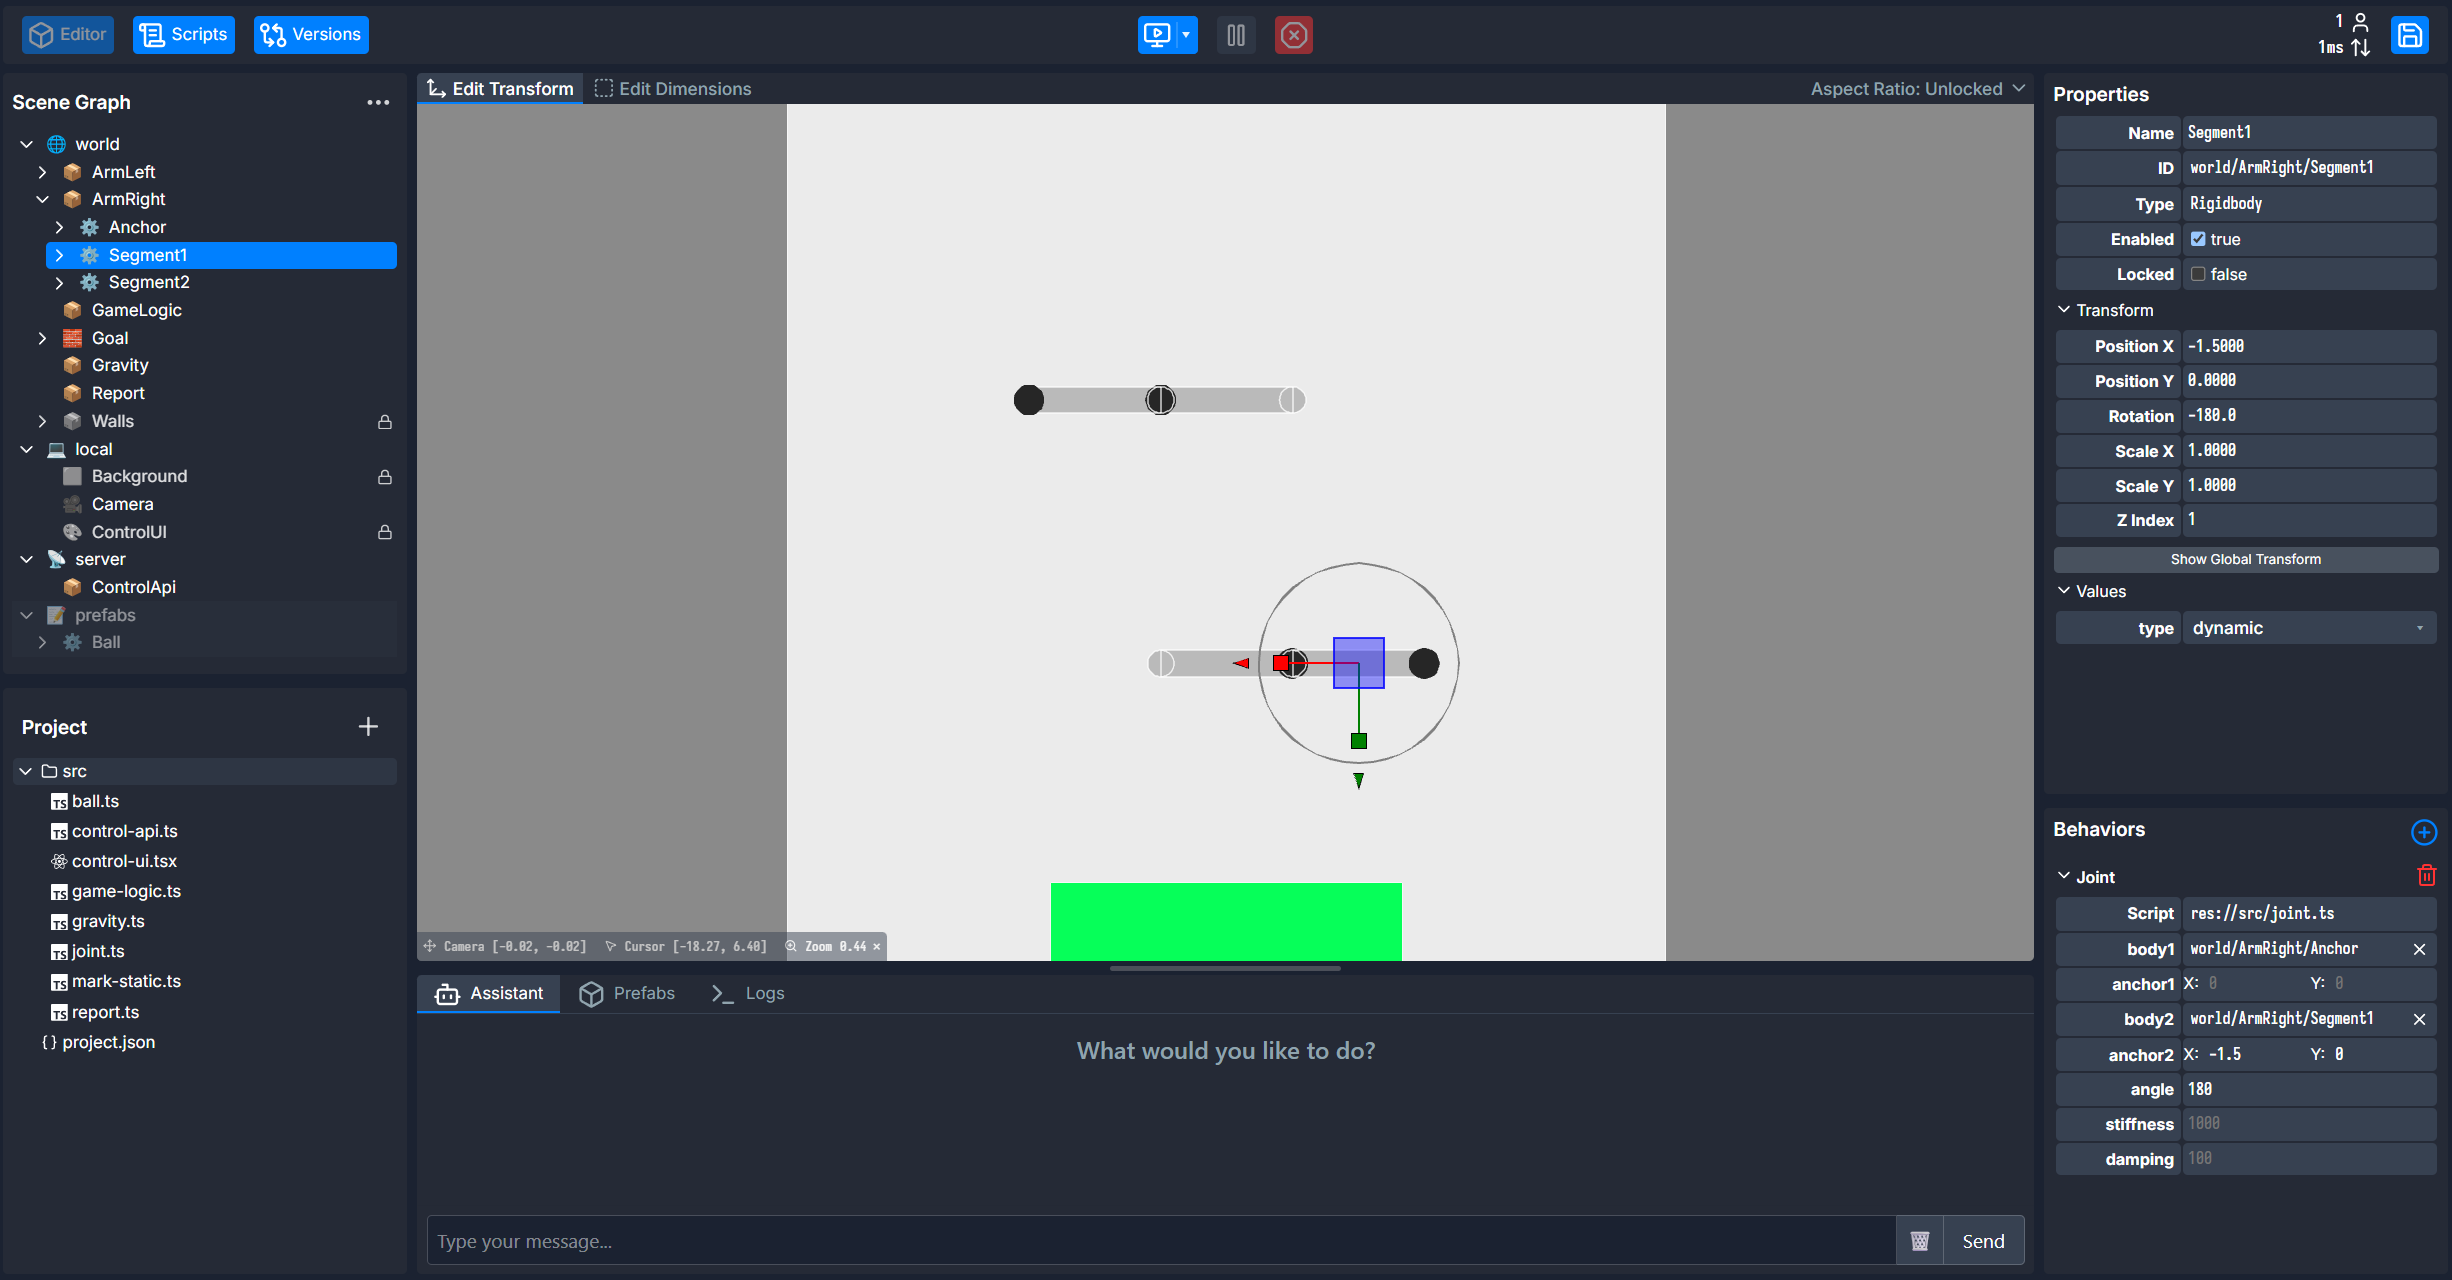Click the message input field in the Assistant
The image size is (2452, 1280).
1150,1240
